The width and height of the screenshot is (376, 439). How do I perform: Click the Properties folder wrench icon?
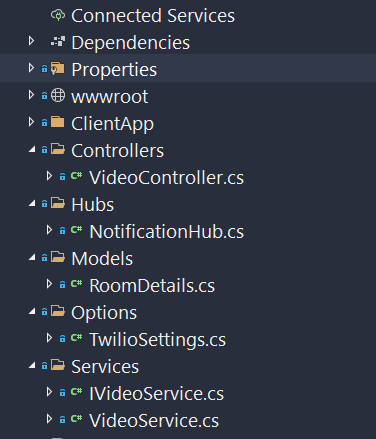pos(58,69)
